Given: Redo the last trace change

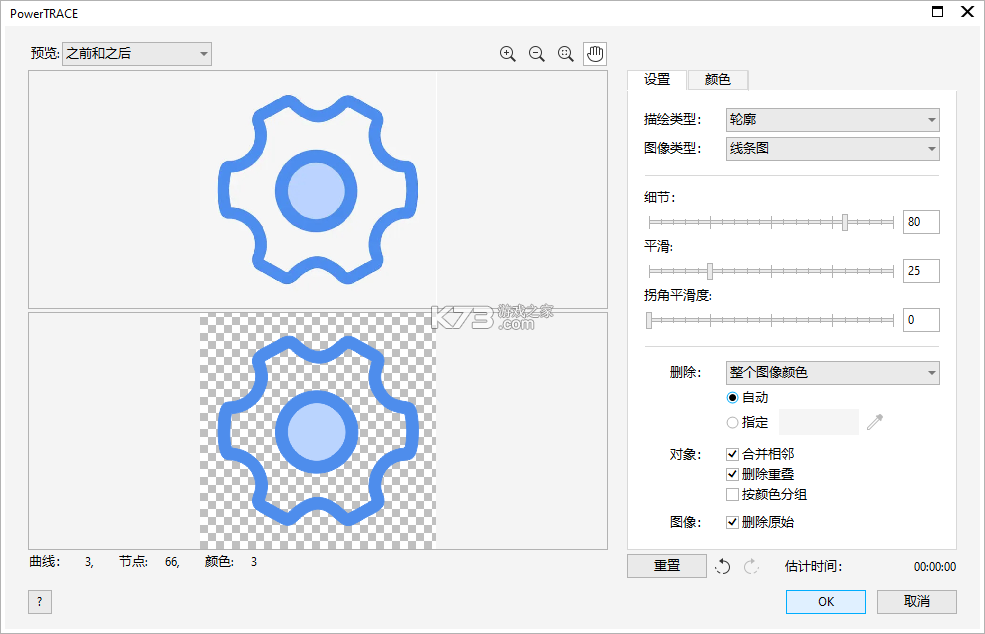Looking at the screenshot, I should click(x=751, y=566).
